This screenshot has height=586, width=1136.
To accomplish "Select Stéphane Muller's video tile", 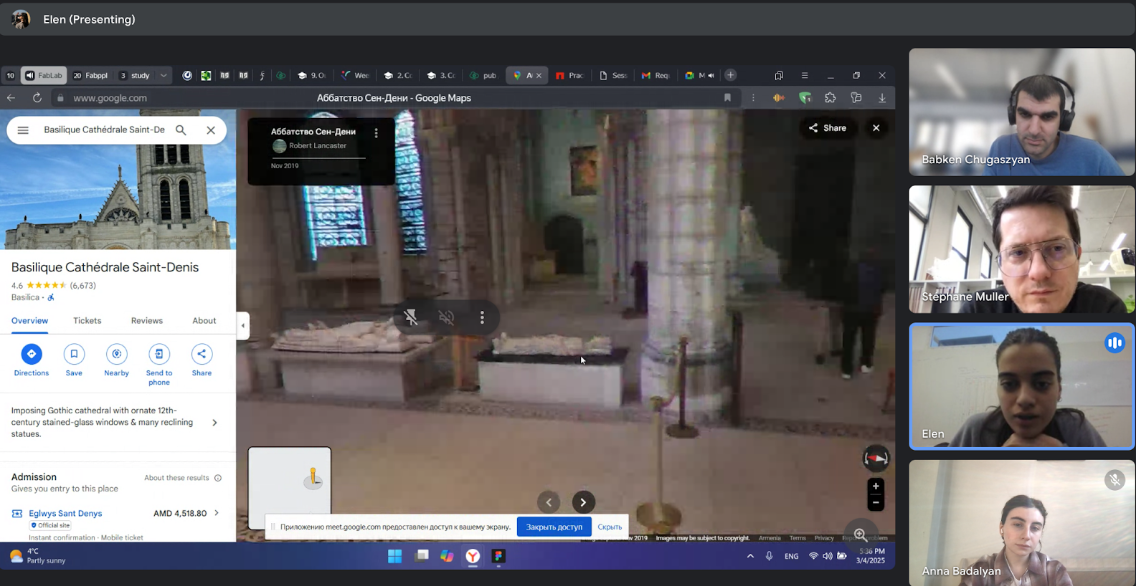I will [1022, 249].
